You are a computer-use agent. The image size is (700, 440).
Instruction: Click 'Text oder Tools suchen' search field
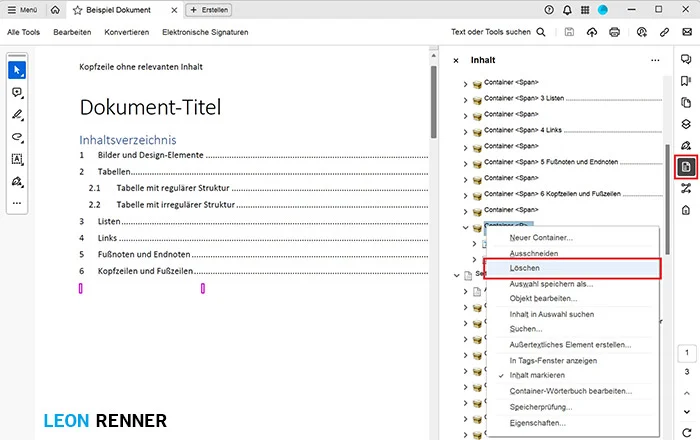coord(498,32)
